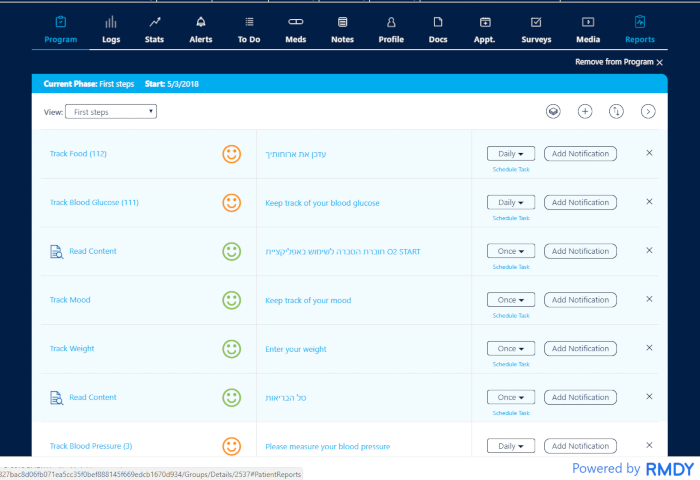Open the Meds tab
Screen dimensions: 700x480
click(x=296, y=29)
